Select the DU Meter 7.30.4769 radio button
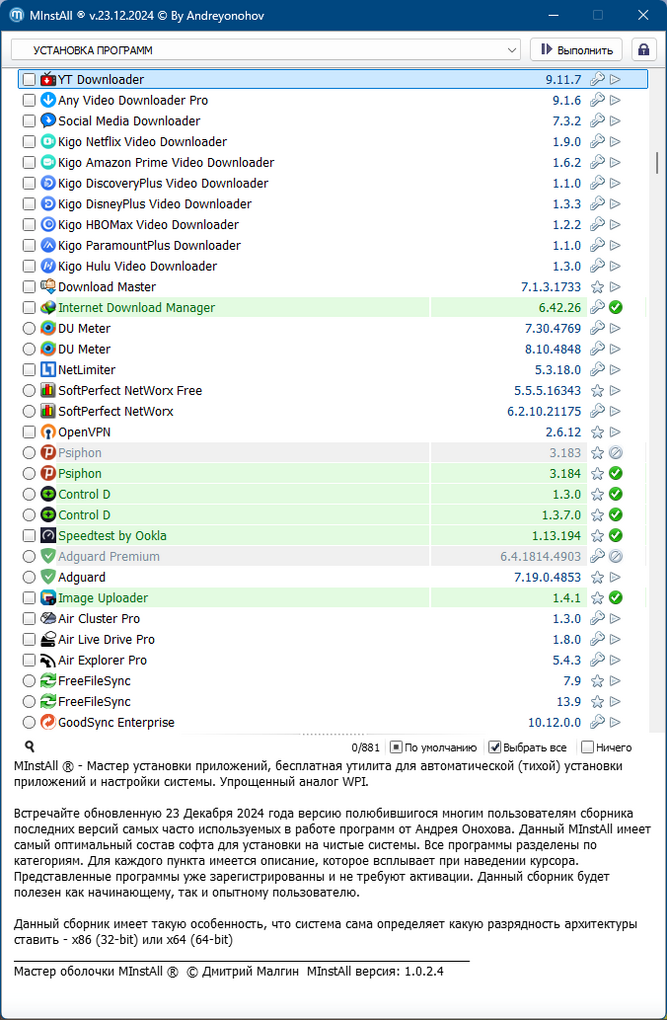This screenshot has height=1020, width=667. pyautogui.click(x=29, y=329)
